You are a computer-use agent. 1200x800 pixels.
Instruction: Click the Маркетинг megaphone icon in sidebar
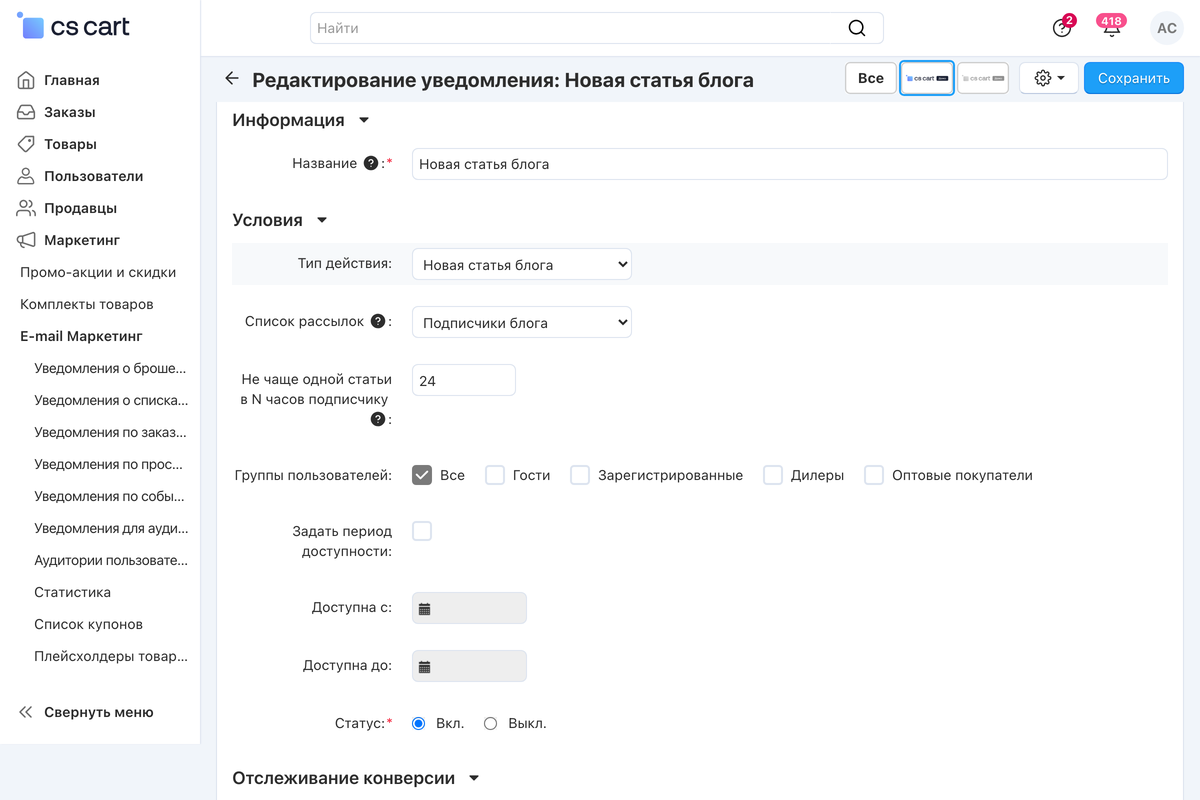pyautogui.click(x=26, y=240)
